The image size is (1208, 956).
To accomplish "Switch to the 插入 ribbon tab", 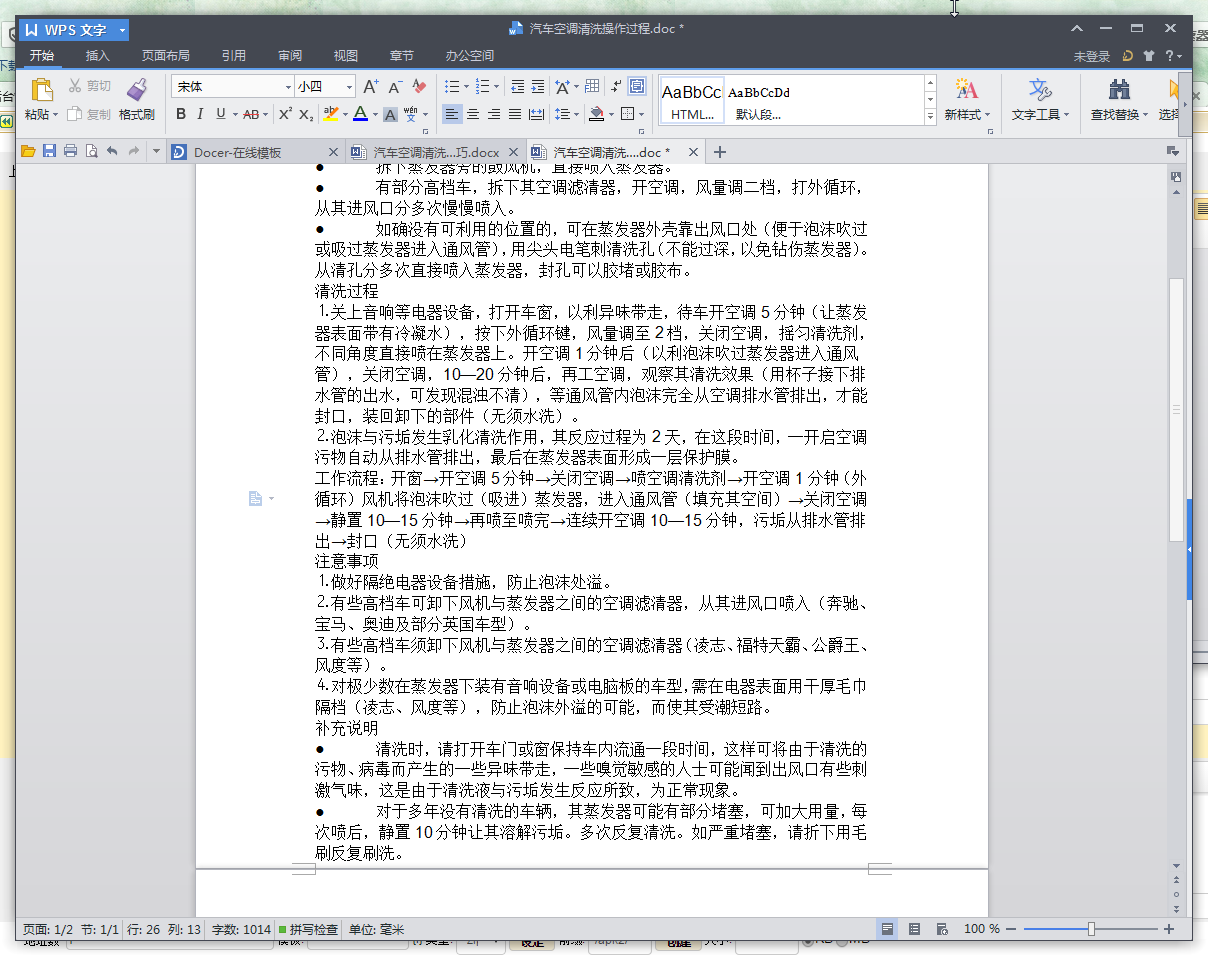I will [98, 56].
